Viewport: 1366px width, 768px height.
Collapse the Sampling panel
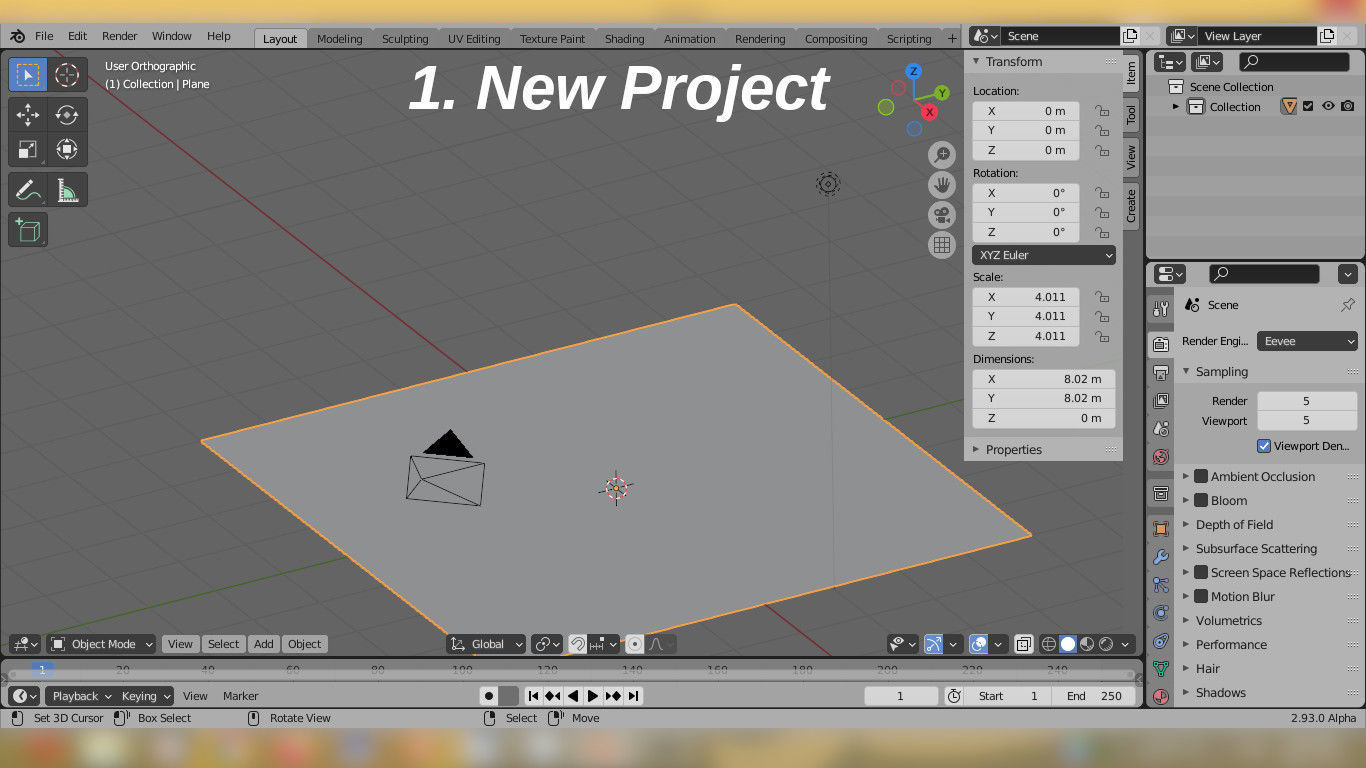click(x=1221, y=372)
